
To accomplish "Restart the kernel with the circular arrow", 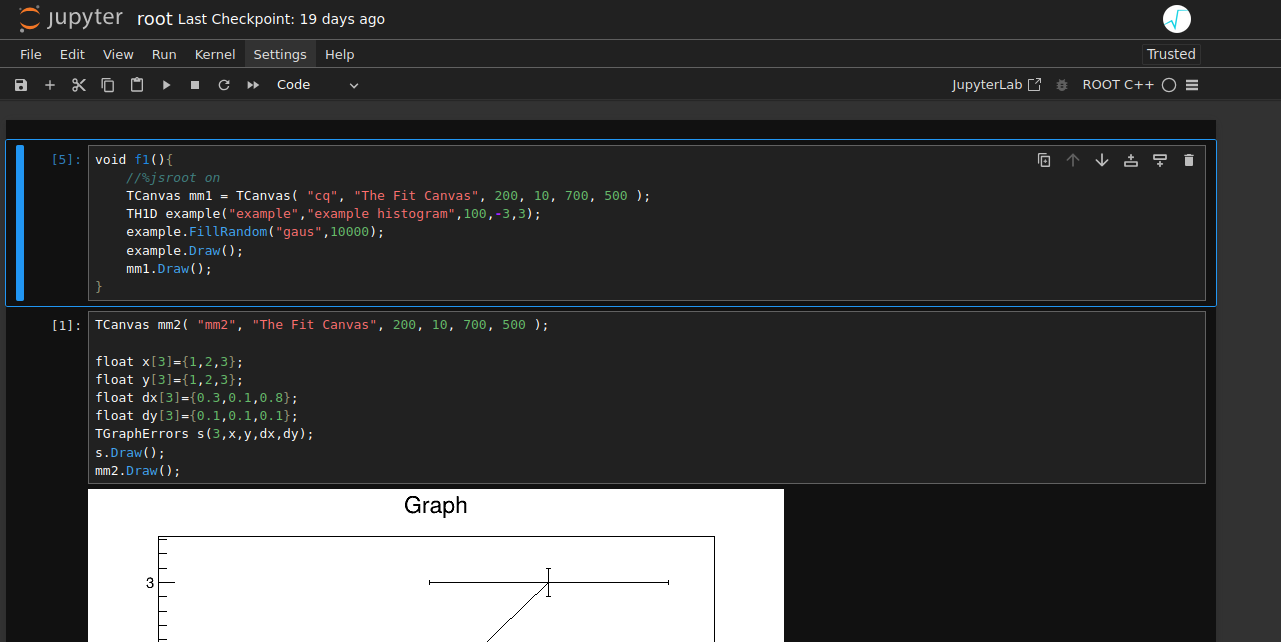I will click(x=224, y=85).
